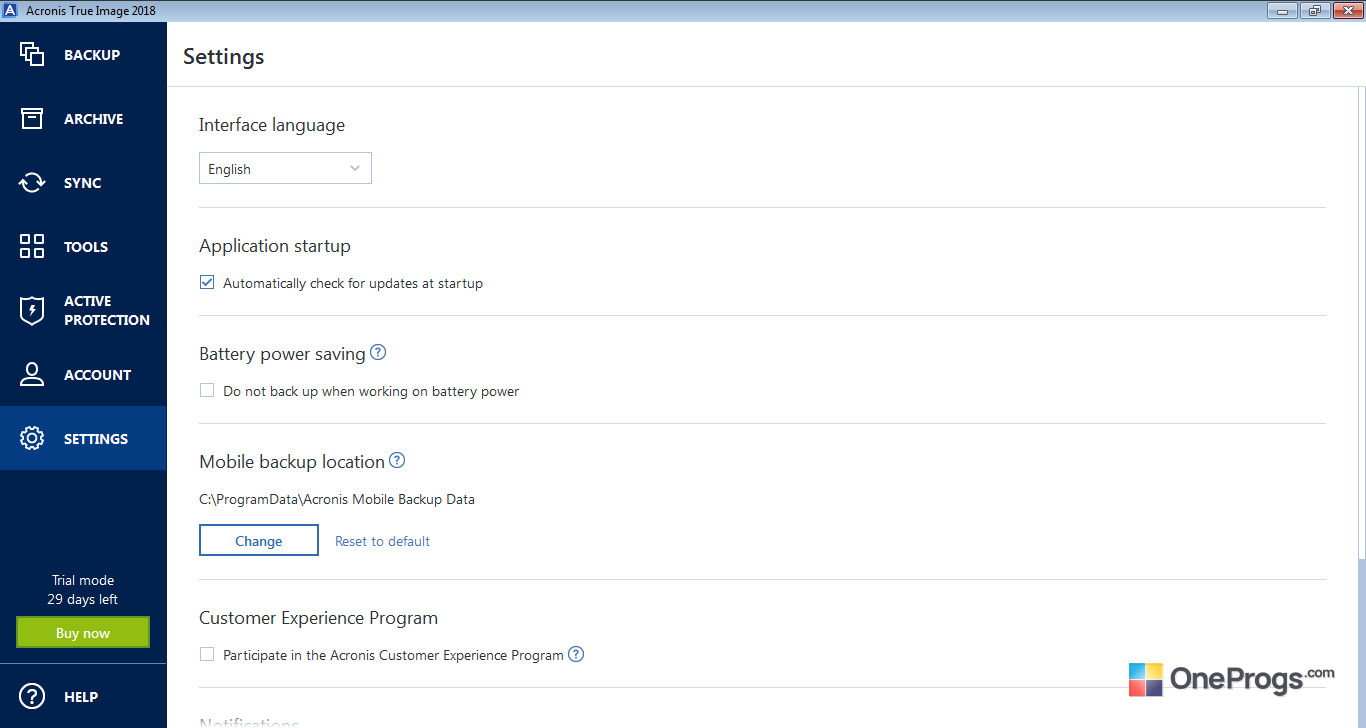Disable automatic update check at startup
The width and height of the screenshot is (1366, 728).
pyautogui.click(x=207, y=283)
